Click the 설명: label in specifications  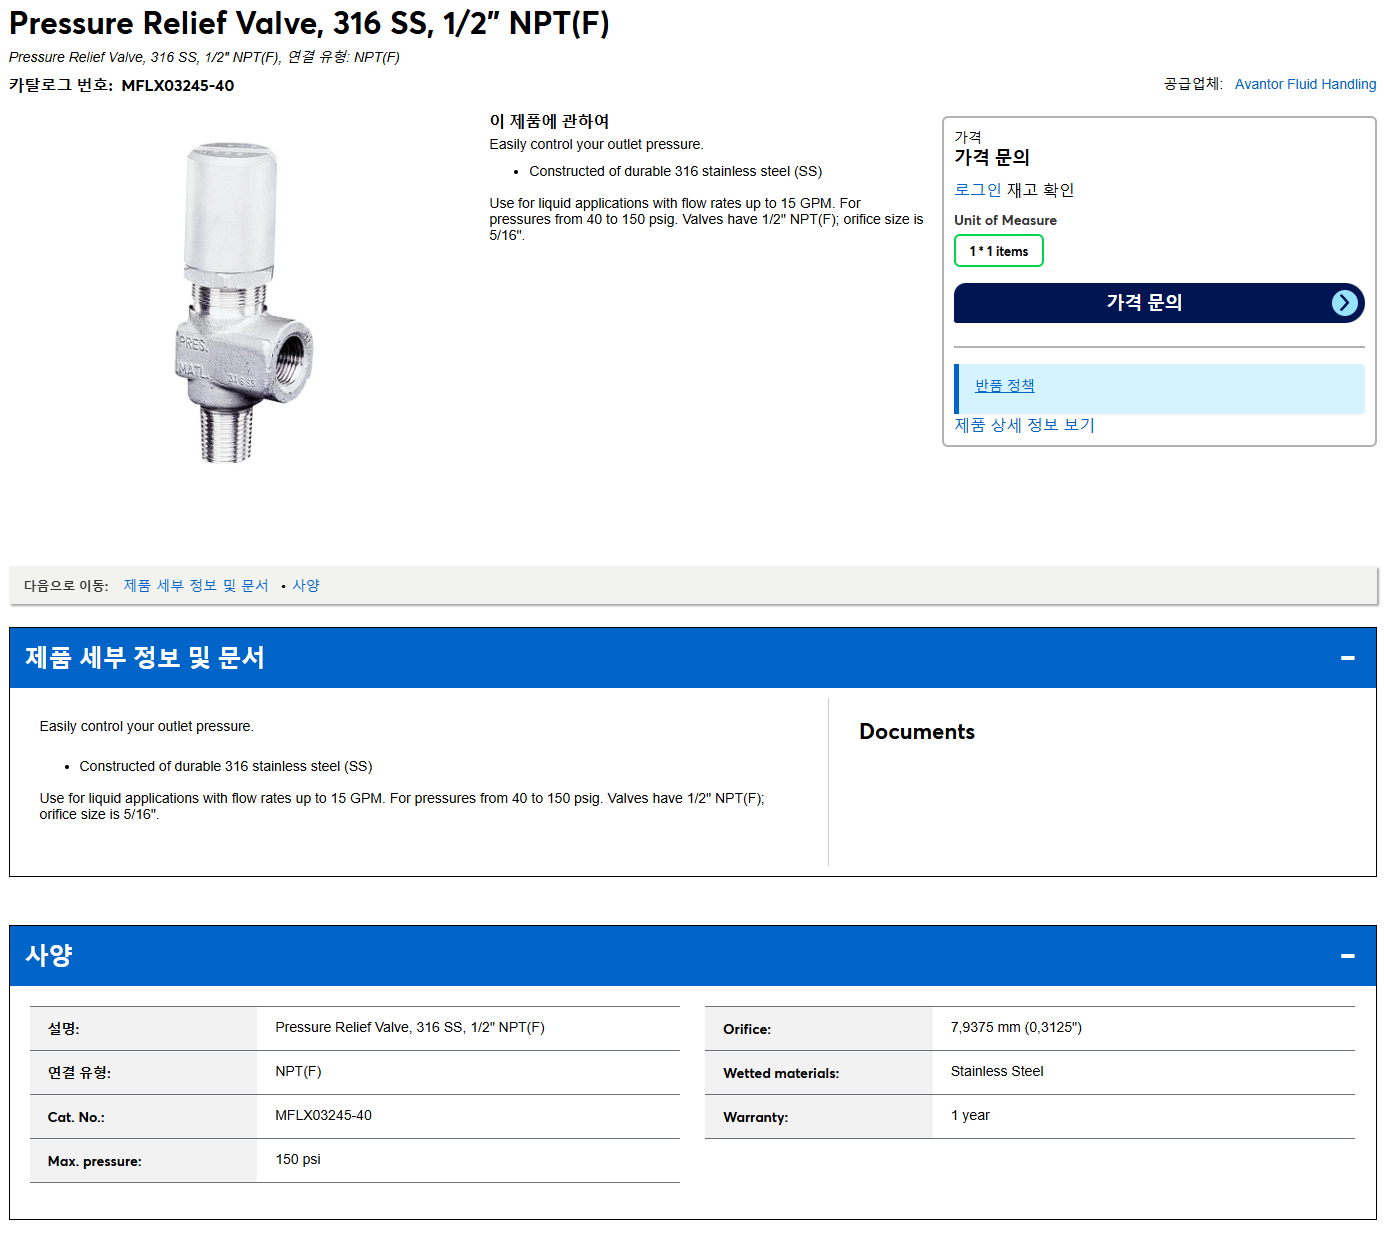(63, 1029)
